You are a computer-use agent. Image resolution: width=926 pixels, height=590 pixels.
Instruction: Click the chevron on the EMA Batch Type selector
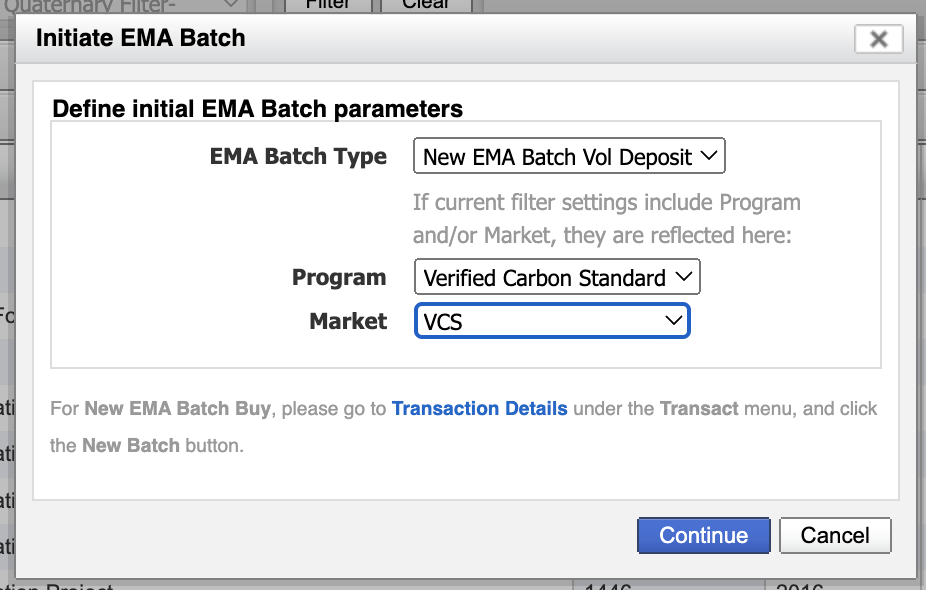[x=709, y=155]
